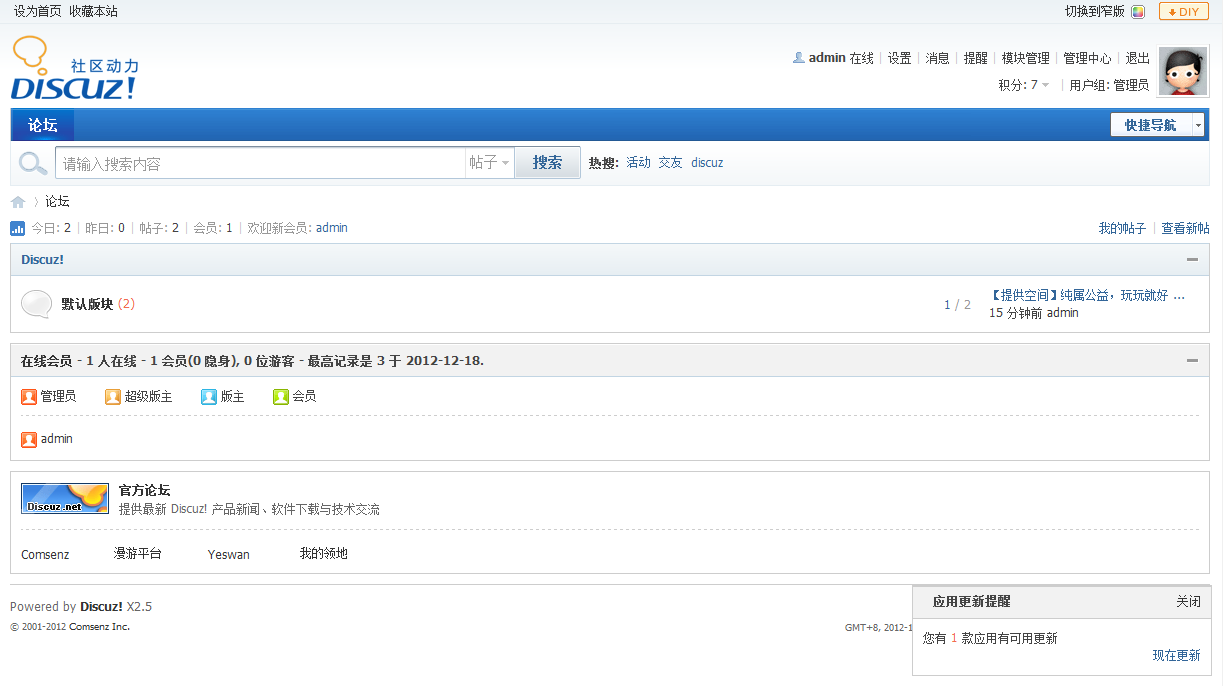The height and width of the screenshot is (686, 1224).
Task: Click the green 会员 group icon
Action: [281, 396]
